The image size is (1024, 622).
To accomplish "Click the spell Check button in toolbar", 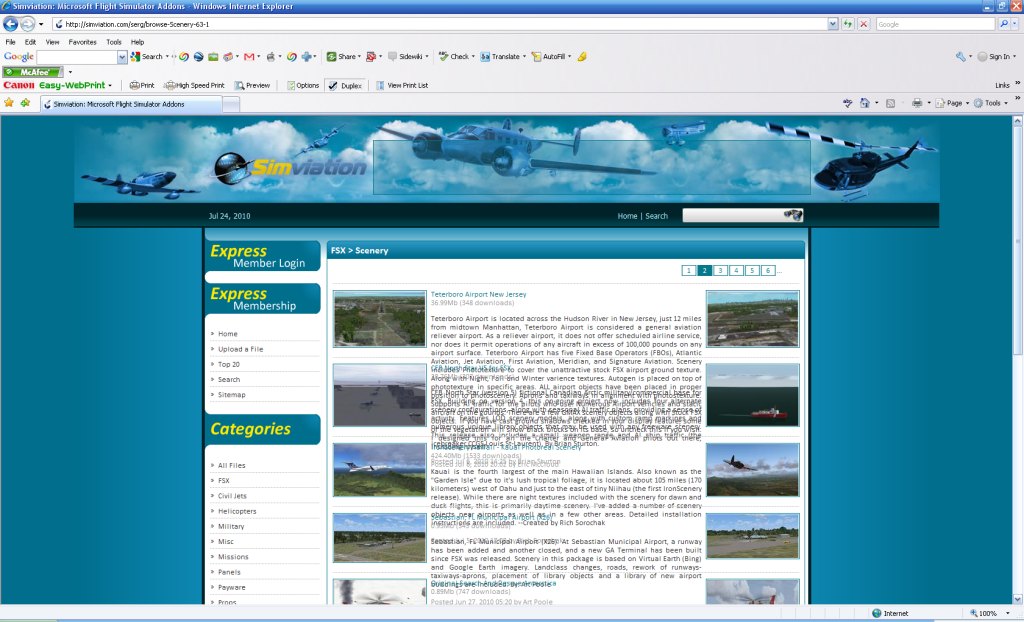I will [x=454, y=57].
